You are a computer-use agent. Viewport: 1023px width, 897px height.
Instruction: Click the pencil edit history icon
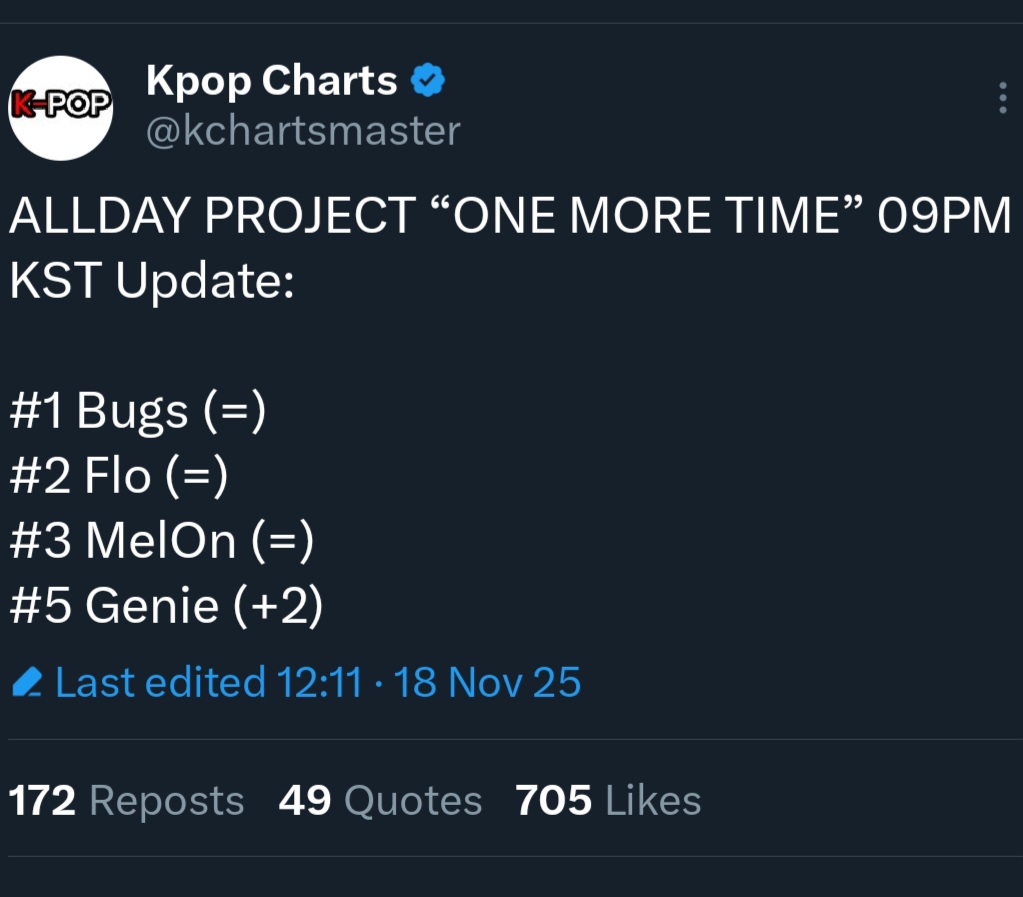coord(27,683)
